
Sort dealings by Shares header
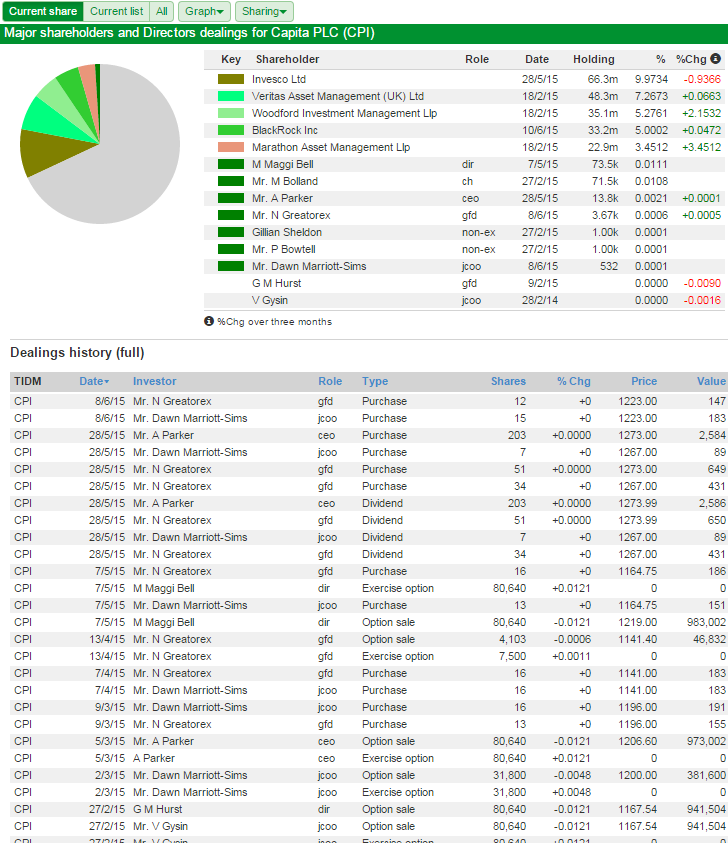[x=508, y=381]
